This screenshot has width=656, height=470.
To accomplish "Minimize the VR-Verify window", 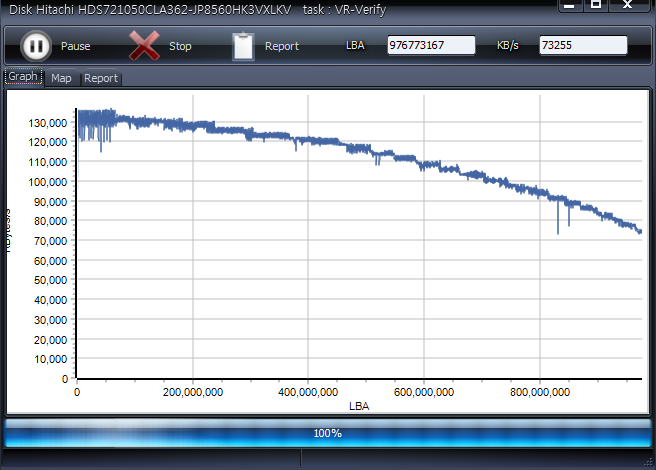I will coord(569,5).
